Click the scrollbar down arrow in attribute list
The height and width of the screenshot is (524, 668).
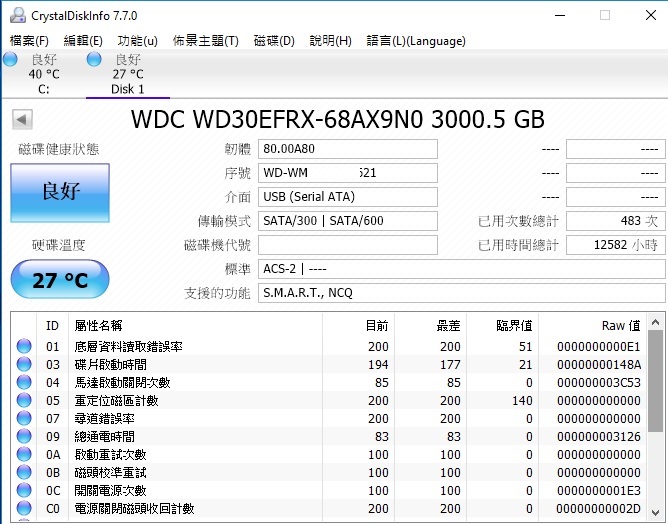click(656, 512)
